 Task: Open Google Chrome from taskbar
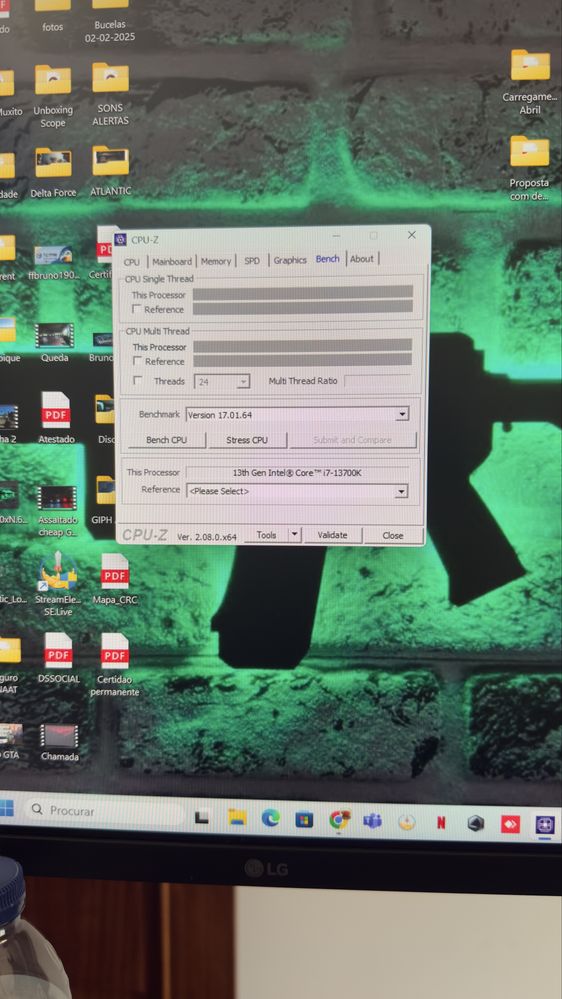pyautogui.click(x=340, y=819)
